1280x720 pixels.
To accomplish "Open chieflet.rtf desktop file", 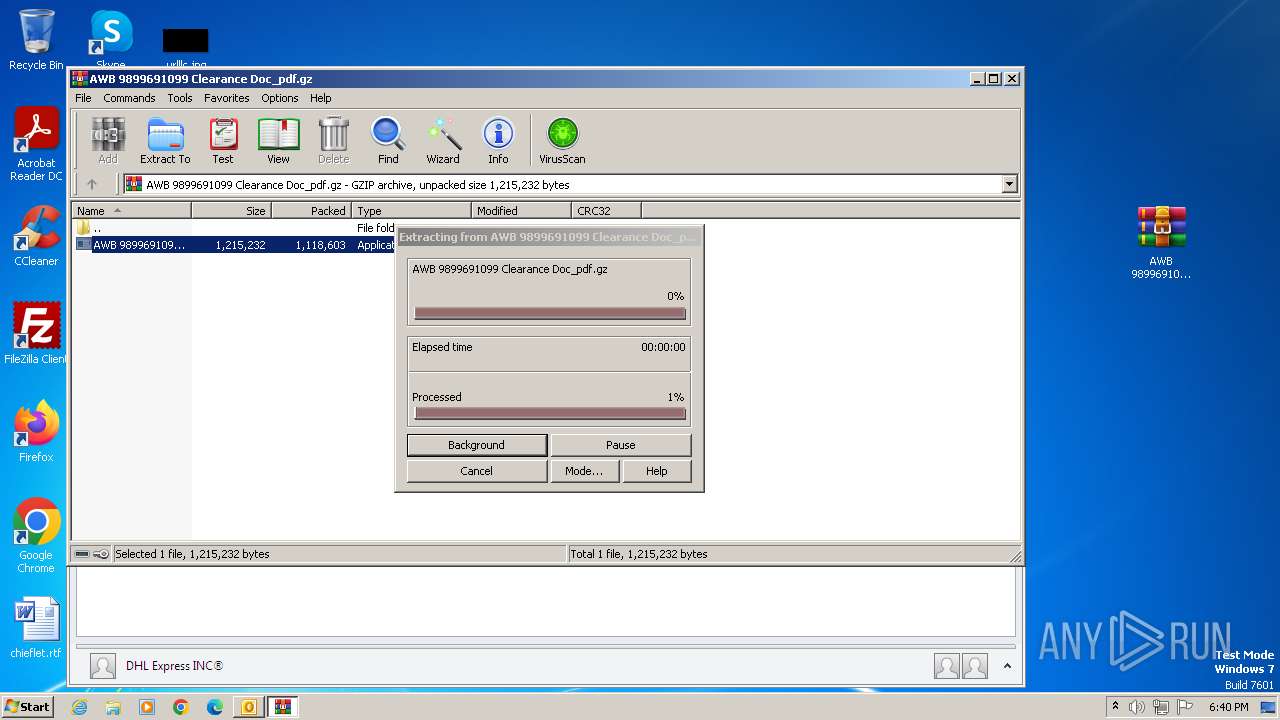I will (x=36, y=628).
